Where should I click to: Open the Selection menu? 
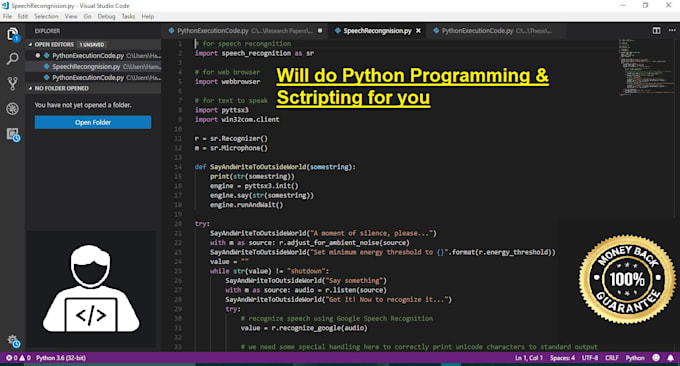(46, 16)
